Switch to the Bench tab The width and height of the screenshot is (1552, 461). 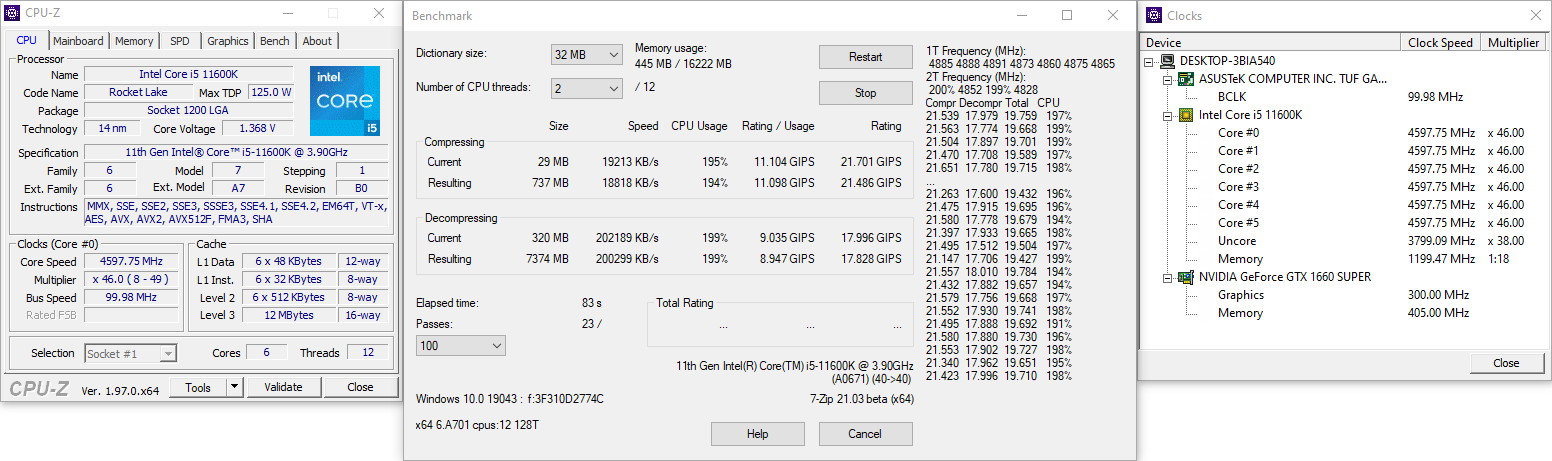[x=275, y=41]
